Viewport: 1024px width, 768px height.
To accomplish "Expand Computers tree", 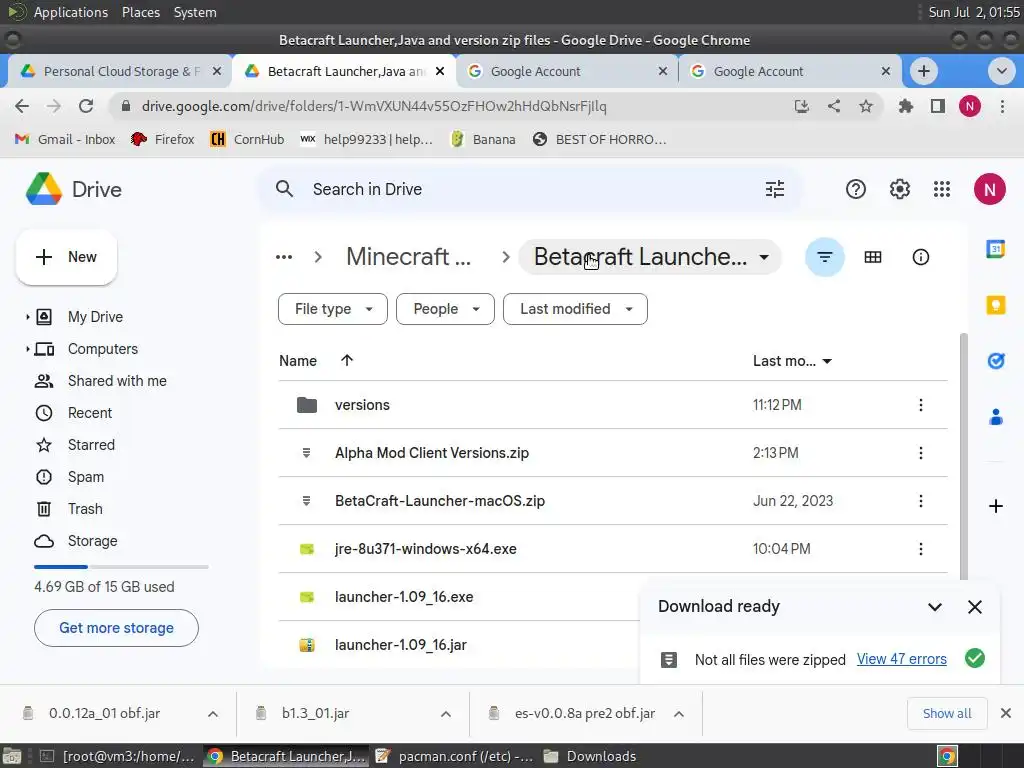I will tap(27, 349).
